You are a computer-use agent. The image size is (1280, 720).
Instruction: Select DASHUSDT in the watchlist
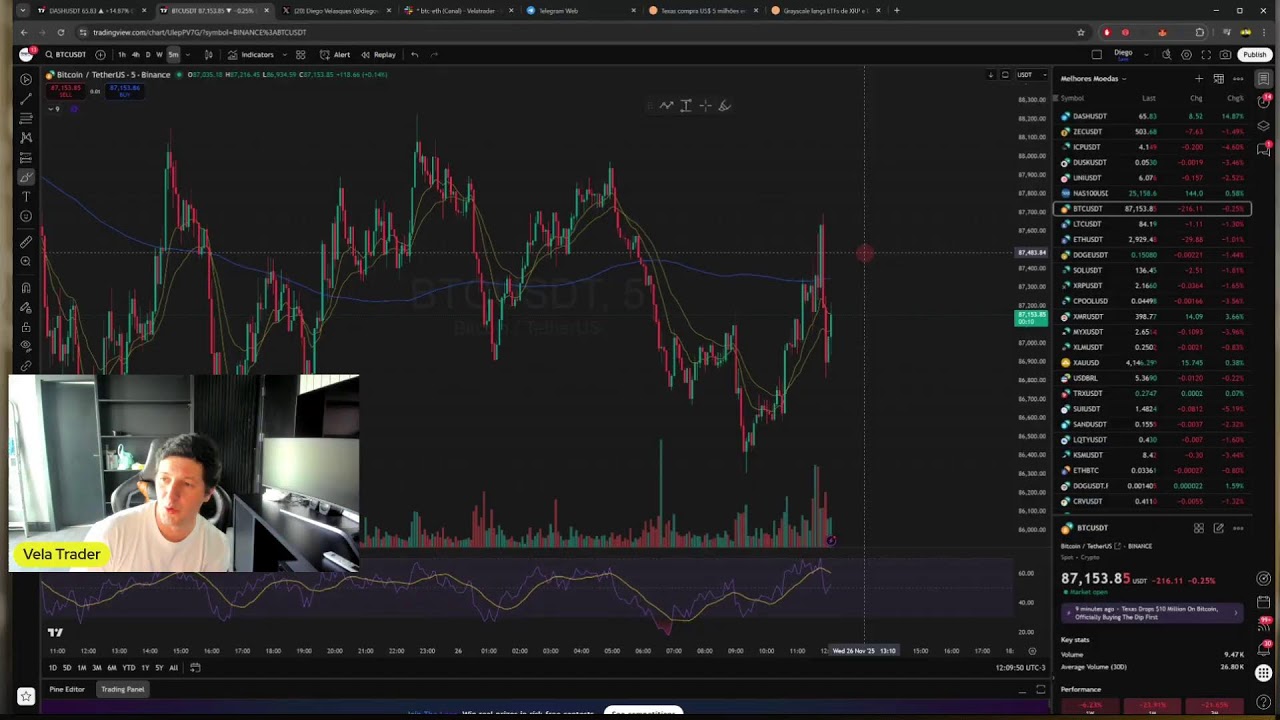click(x=1152, y=116)
